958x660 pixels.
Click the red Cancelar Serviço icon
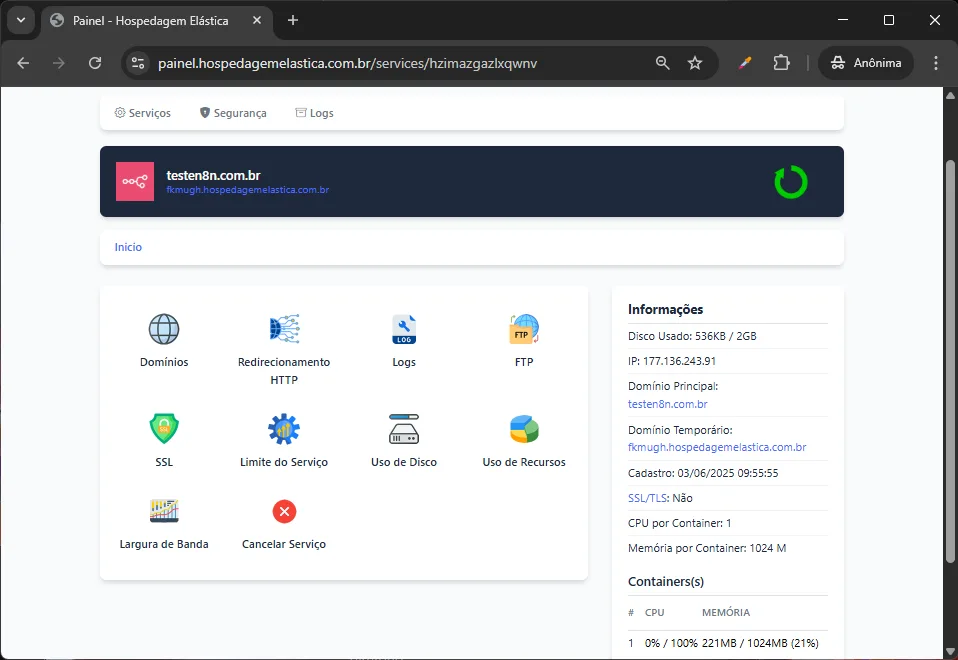pyautogui.click(x=284, y=512)
